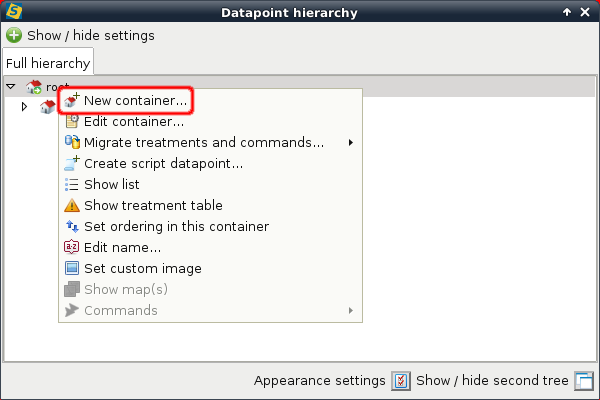Click the warning triangle Show treatment table icon

72,205
